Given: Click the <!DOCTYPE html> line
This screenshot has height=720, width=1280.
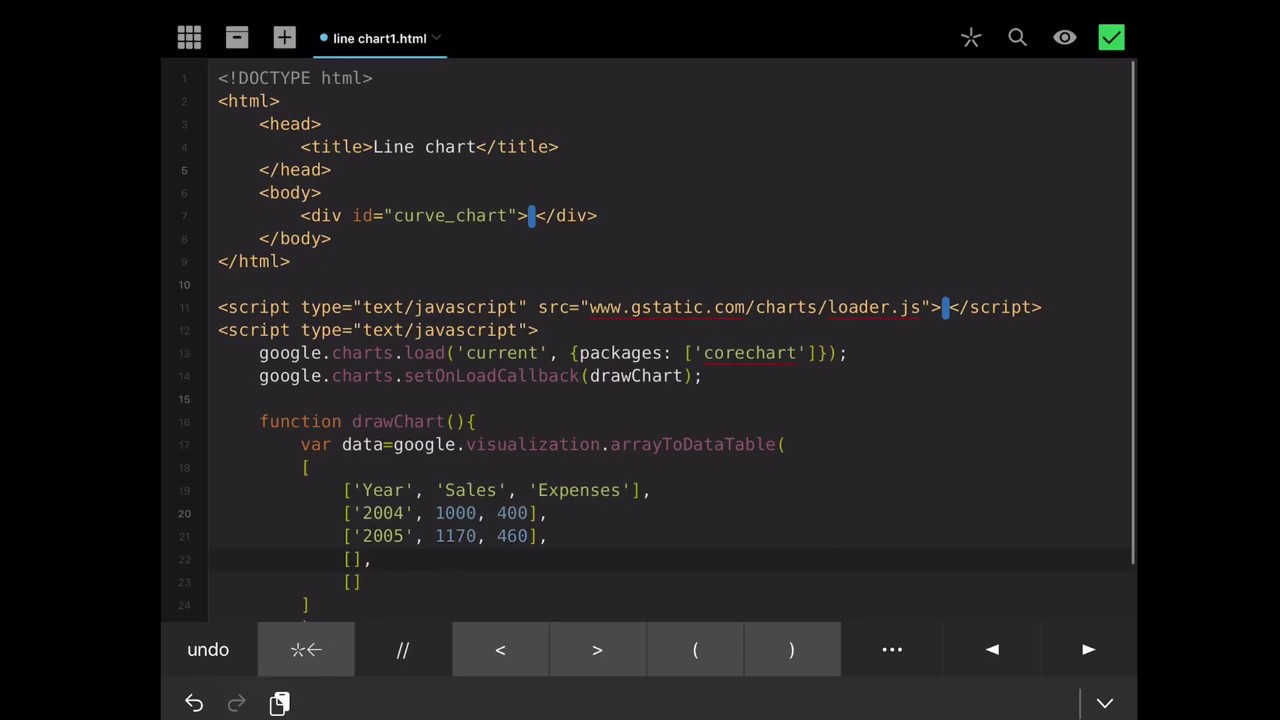Looking at the screenshot, I should [x=295, y=78].
